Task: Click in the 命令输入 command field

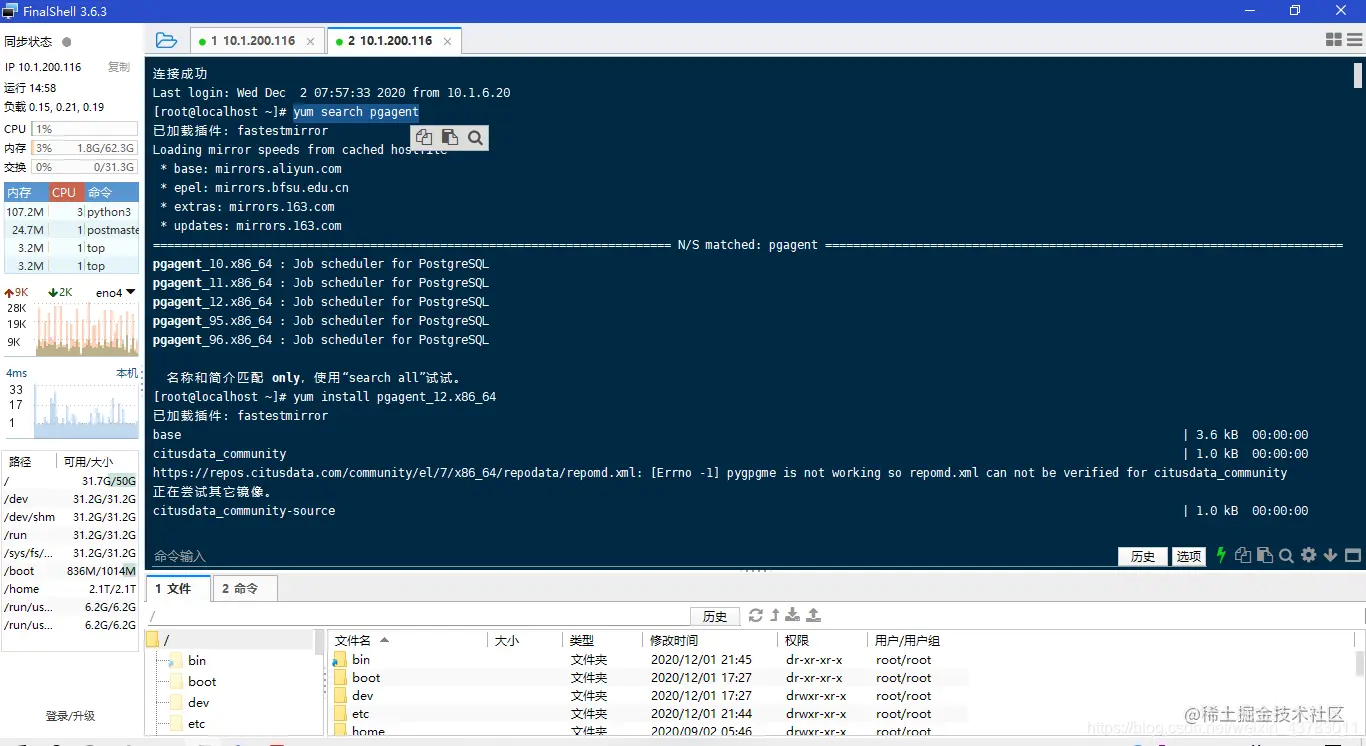Action: tap(630, 556)
